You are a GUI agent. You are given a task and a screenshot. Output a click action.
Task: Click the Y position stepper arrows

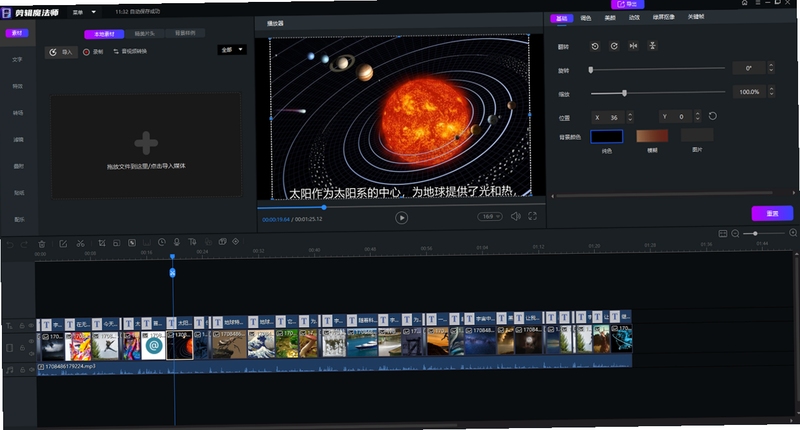click(697, 116)
